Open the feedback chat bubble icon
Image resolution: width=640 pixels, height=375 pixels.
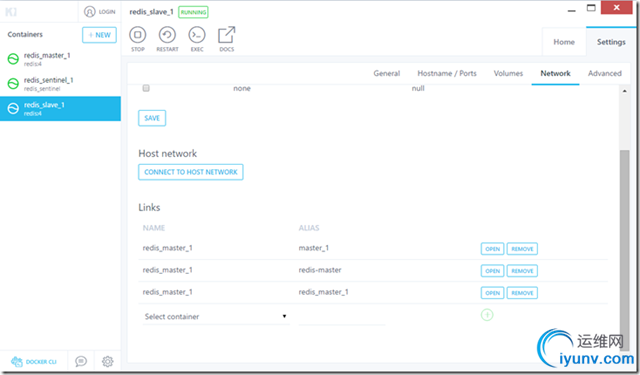pyautogui.click(x=81, y=361)
